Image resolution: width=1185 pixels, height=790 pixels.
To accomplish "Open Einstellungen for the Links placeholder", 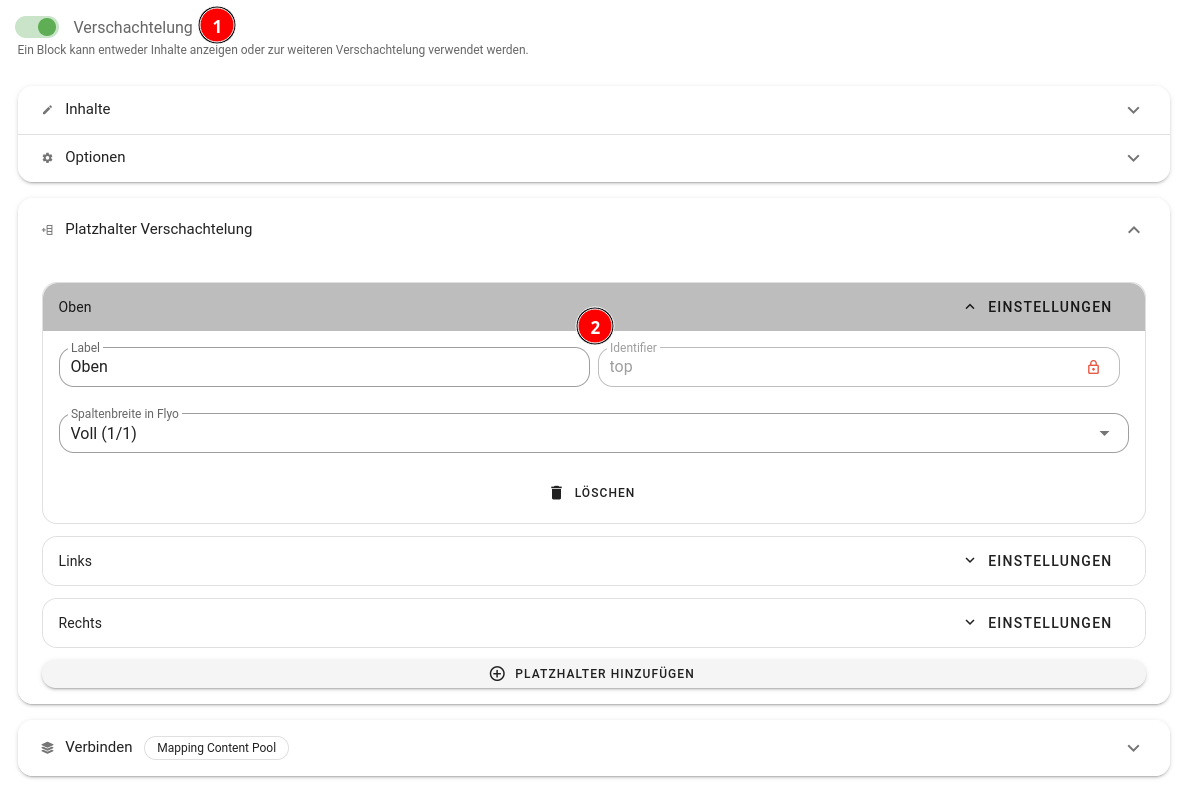I will (1038, 561).
